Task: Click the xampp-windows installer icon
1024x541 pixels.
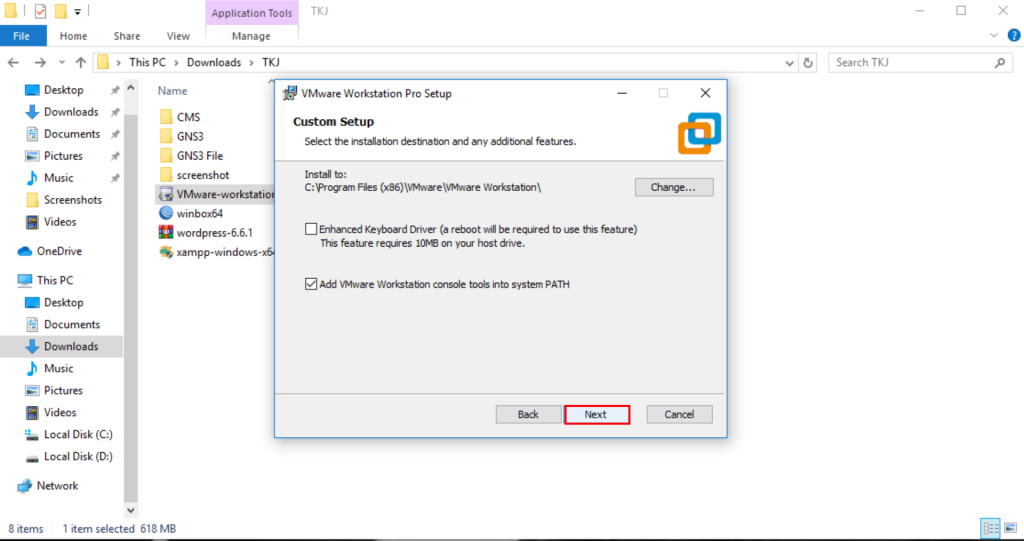Action: (x=167, y=252)
